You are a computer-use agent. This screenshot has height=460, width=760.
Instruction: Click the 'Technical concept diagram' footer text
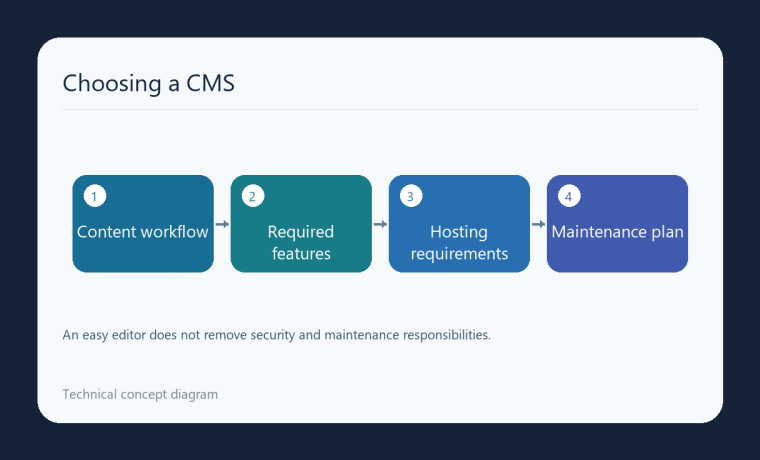tap(140, 395)
